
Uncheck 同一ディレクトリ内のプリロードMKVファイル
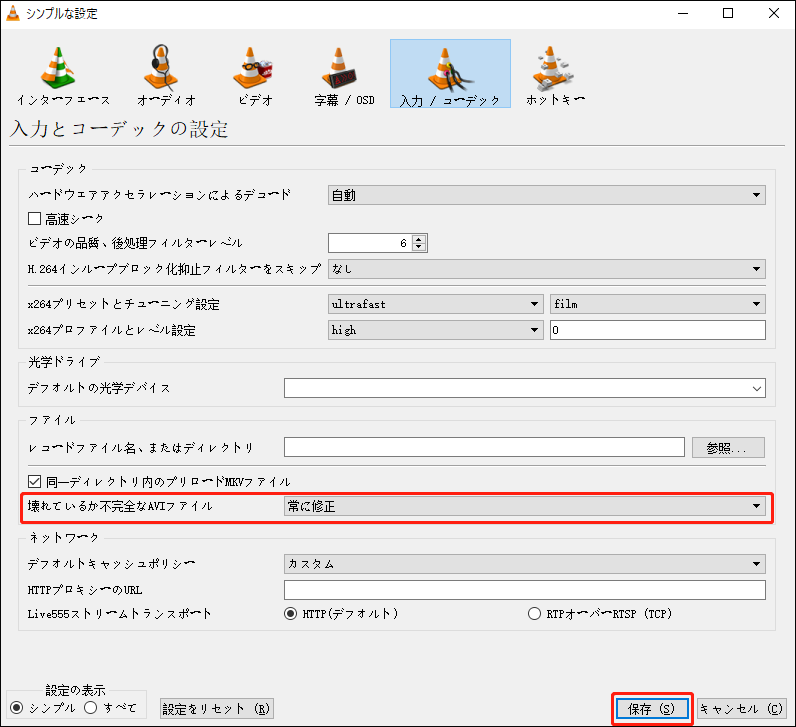tap(35, 481)
